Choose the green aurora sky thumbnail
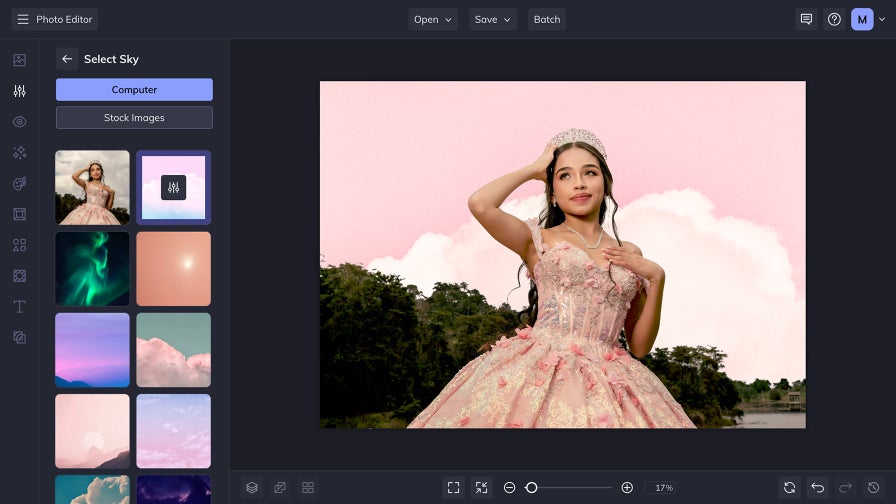Viewport: 896px width, 504px height. 92,269
